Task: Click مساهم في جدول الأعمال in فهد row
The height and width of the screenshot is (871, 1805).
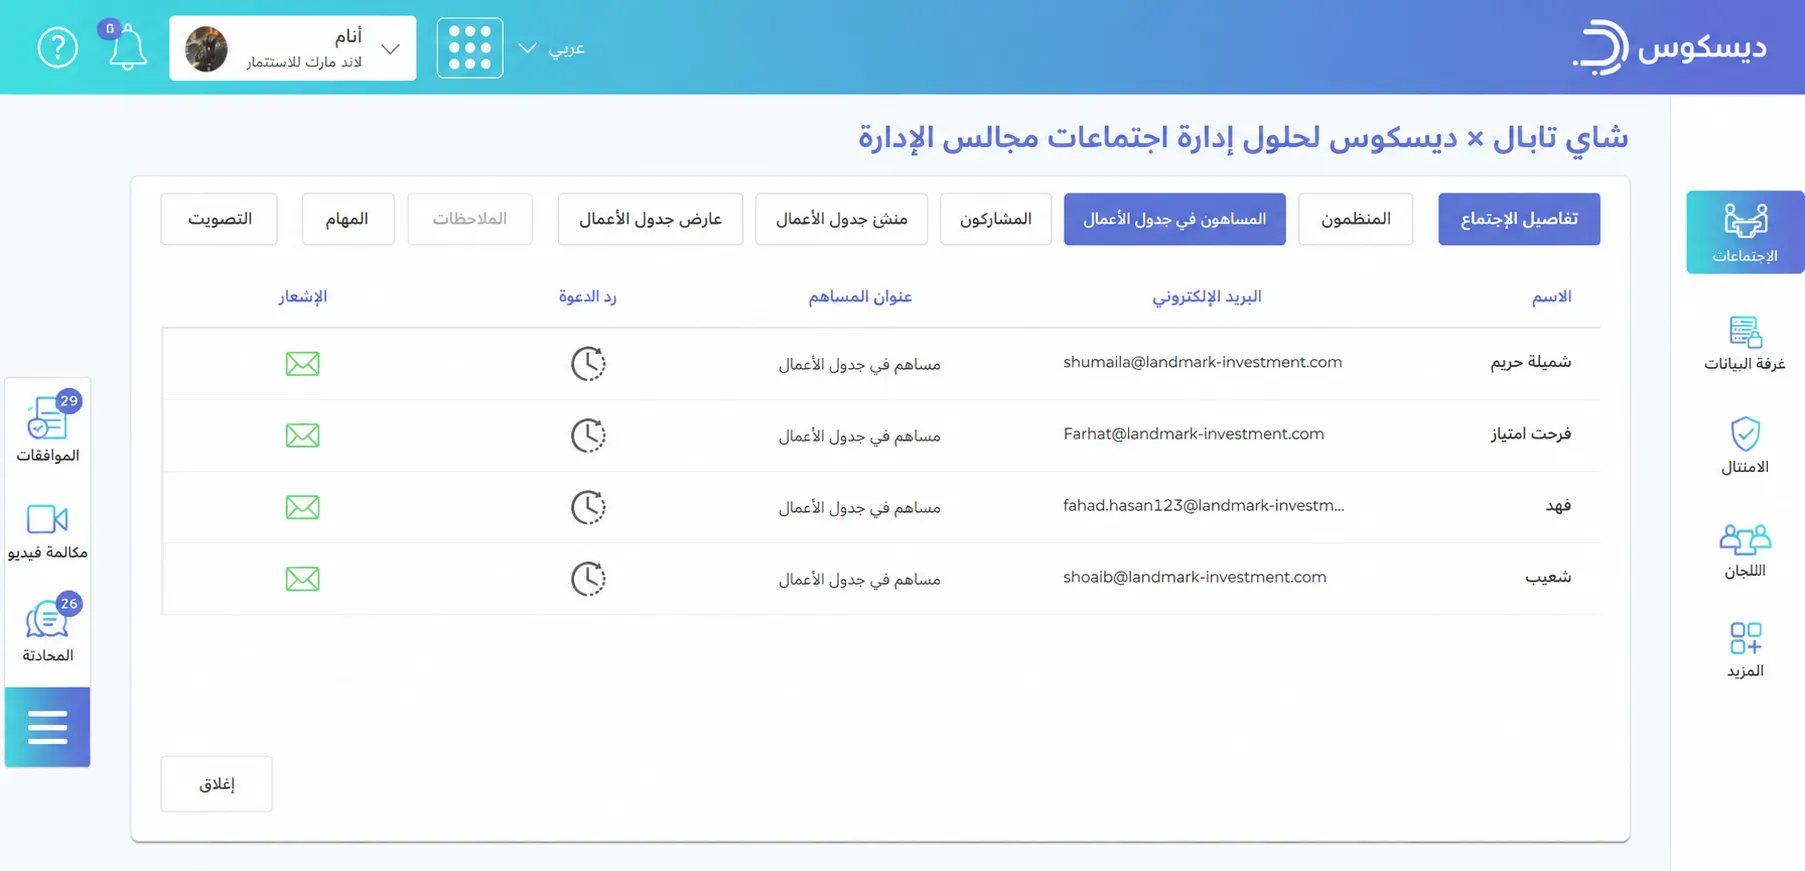Action: point(860,508)
